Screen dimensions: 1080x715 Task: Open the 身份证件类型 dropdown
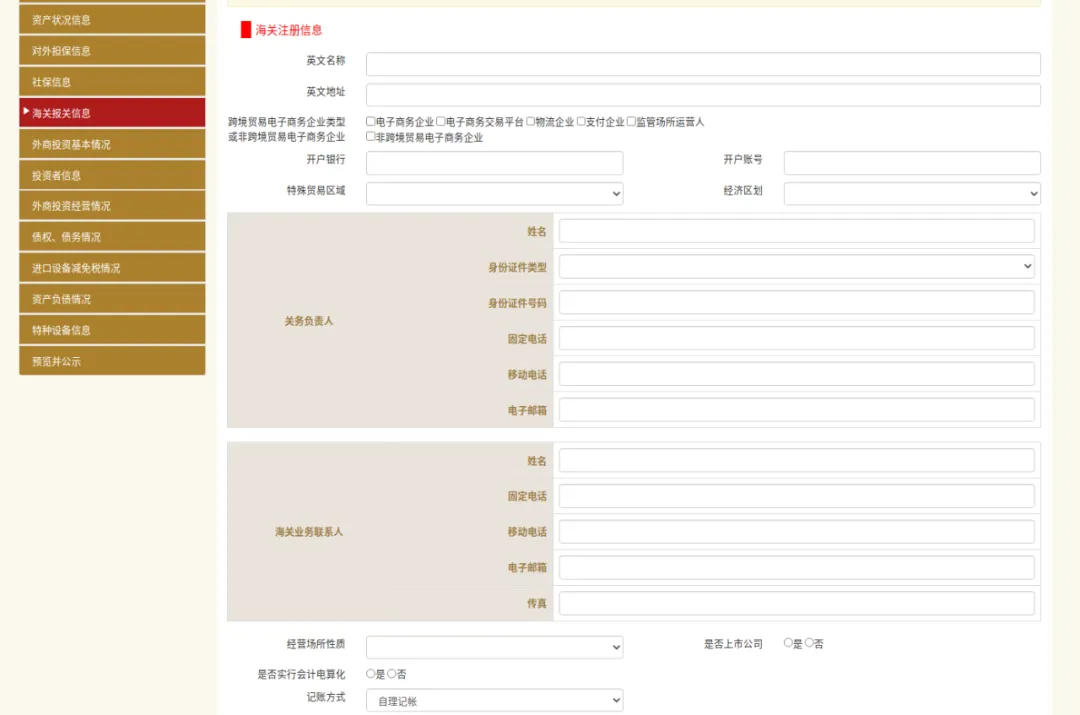coord(797,266)
